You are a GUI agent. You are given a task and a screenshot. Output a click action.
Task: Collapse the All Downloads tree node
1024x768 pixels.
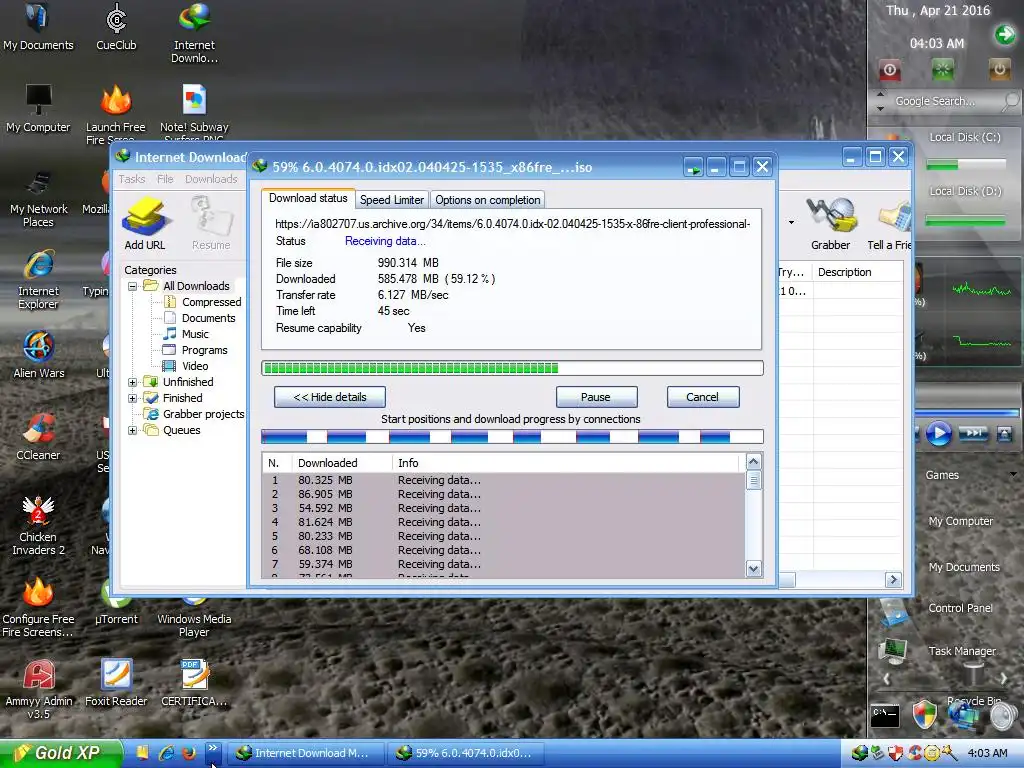click(x=133, y=286)
